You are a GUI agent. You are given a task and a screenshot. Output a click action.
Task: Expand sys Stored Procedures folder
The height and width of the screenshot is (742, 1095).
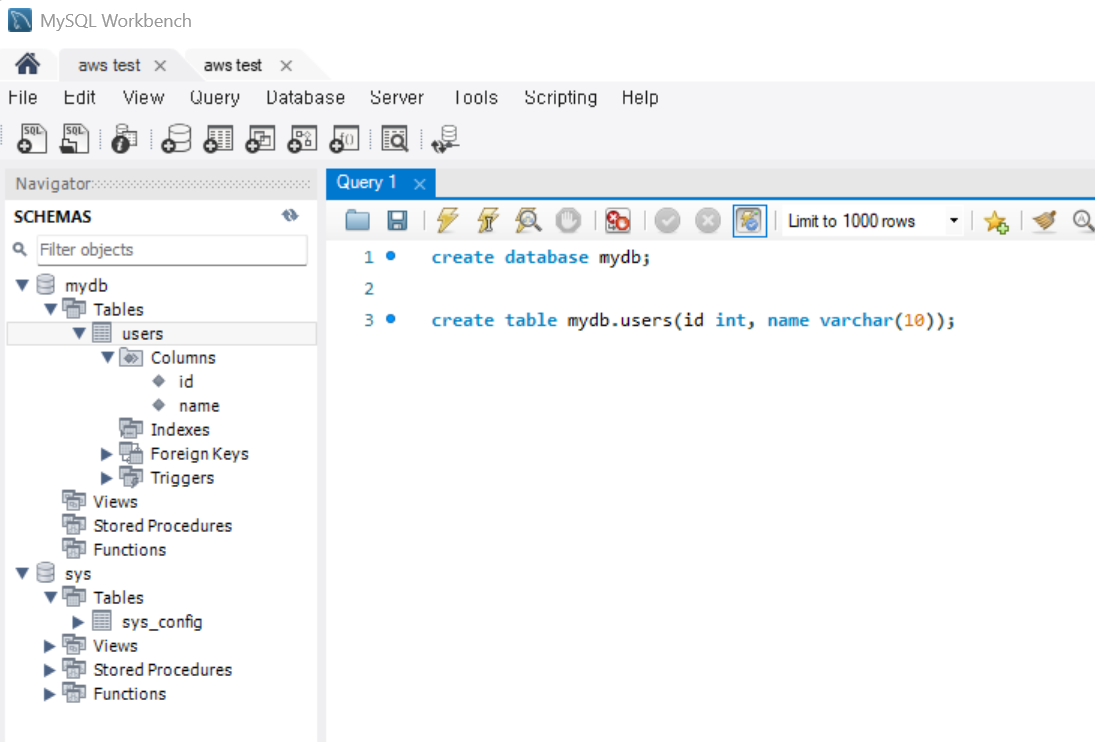[49, 669]
